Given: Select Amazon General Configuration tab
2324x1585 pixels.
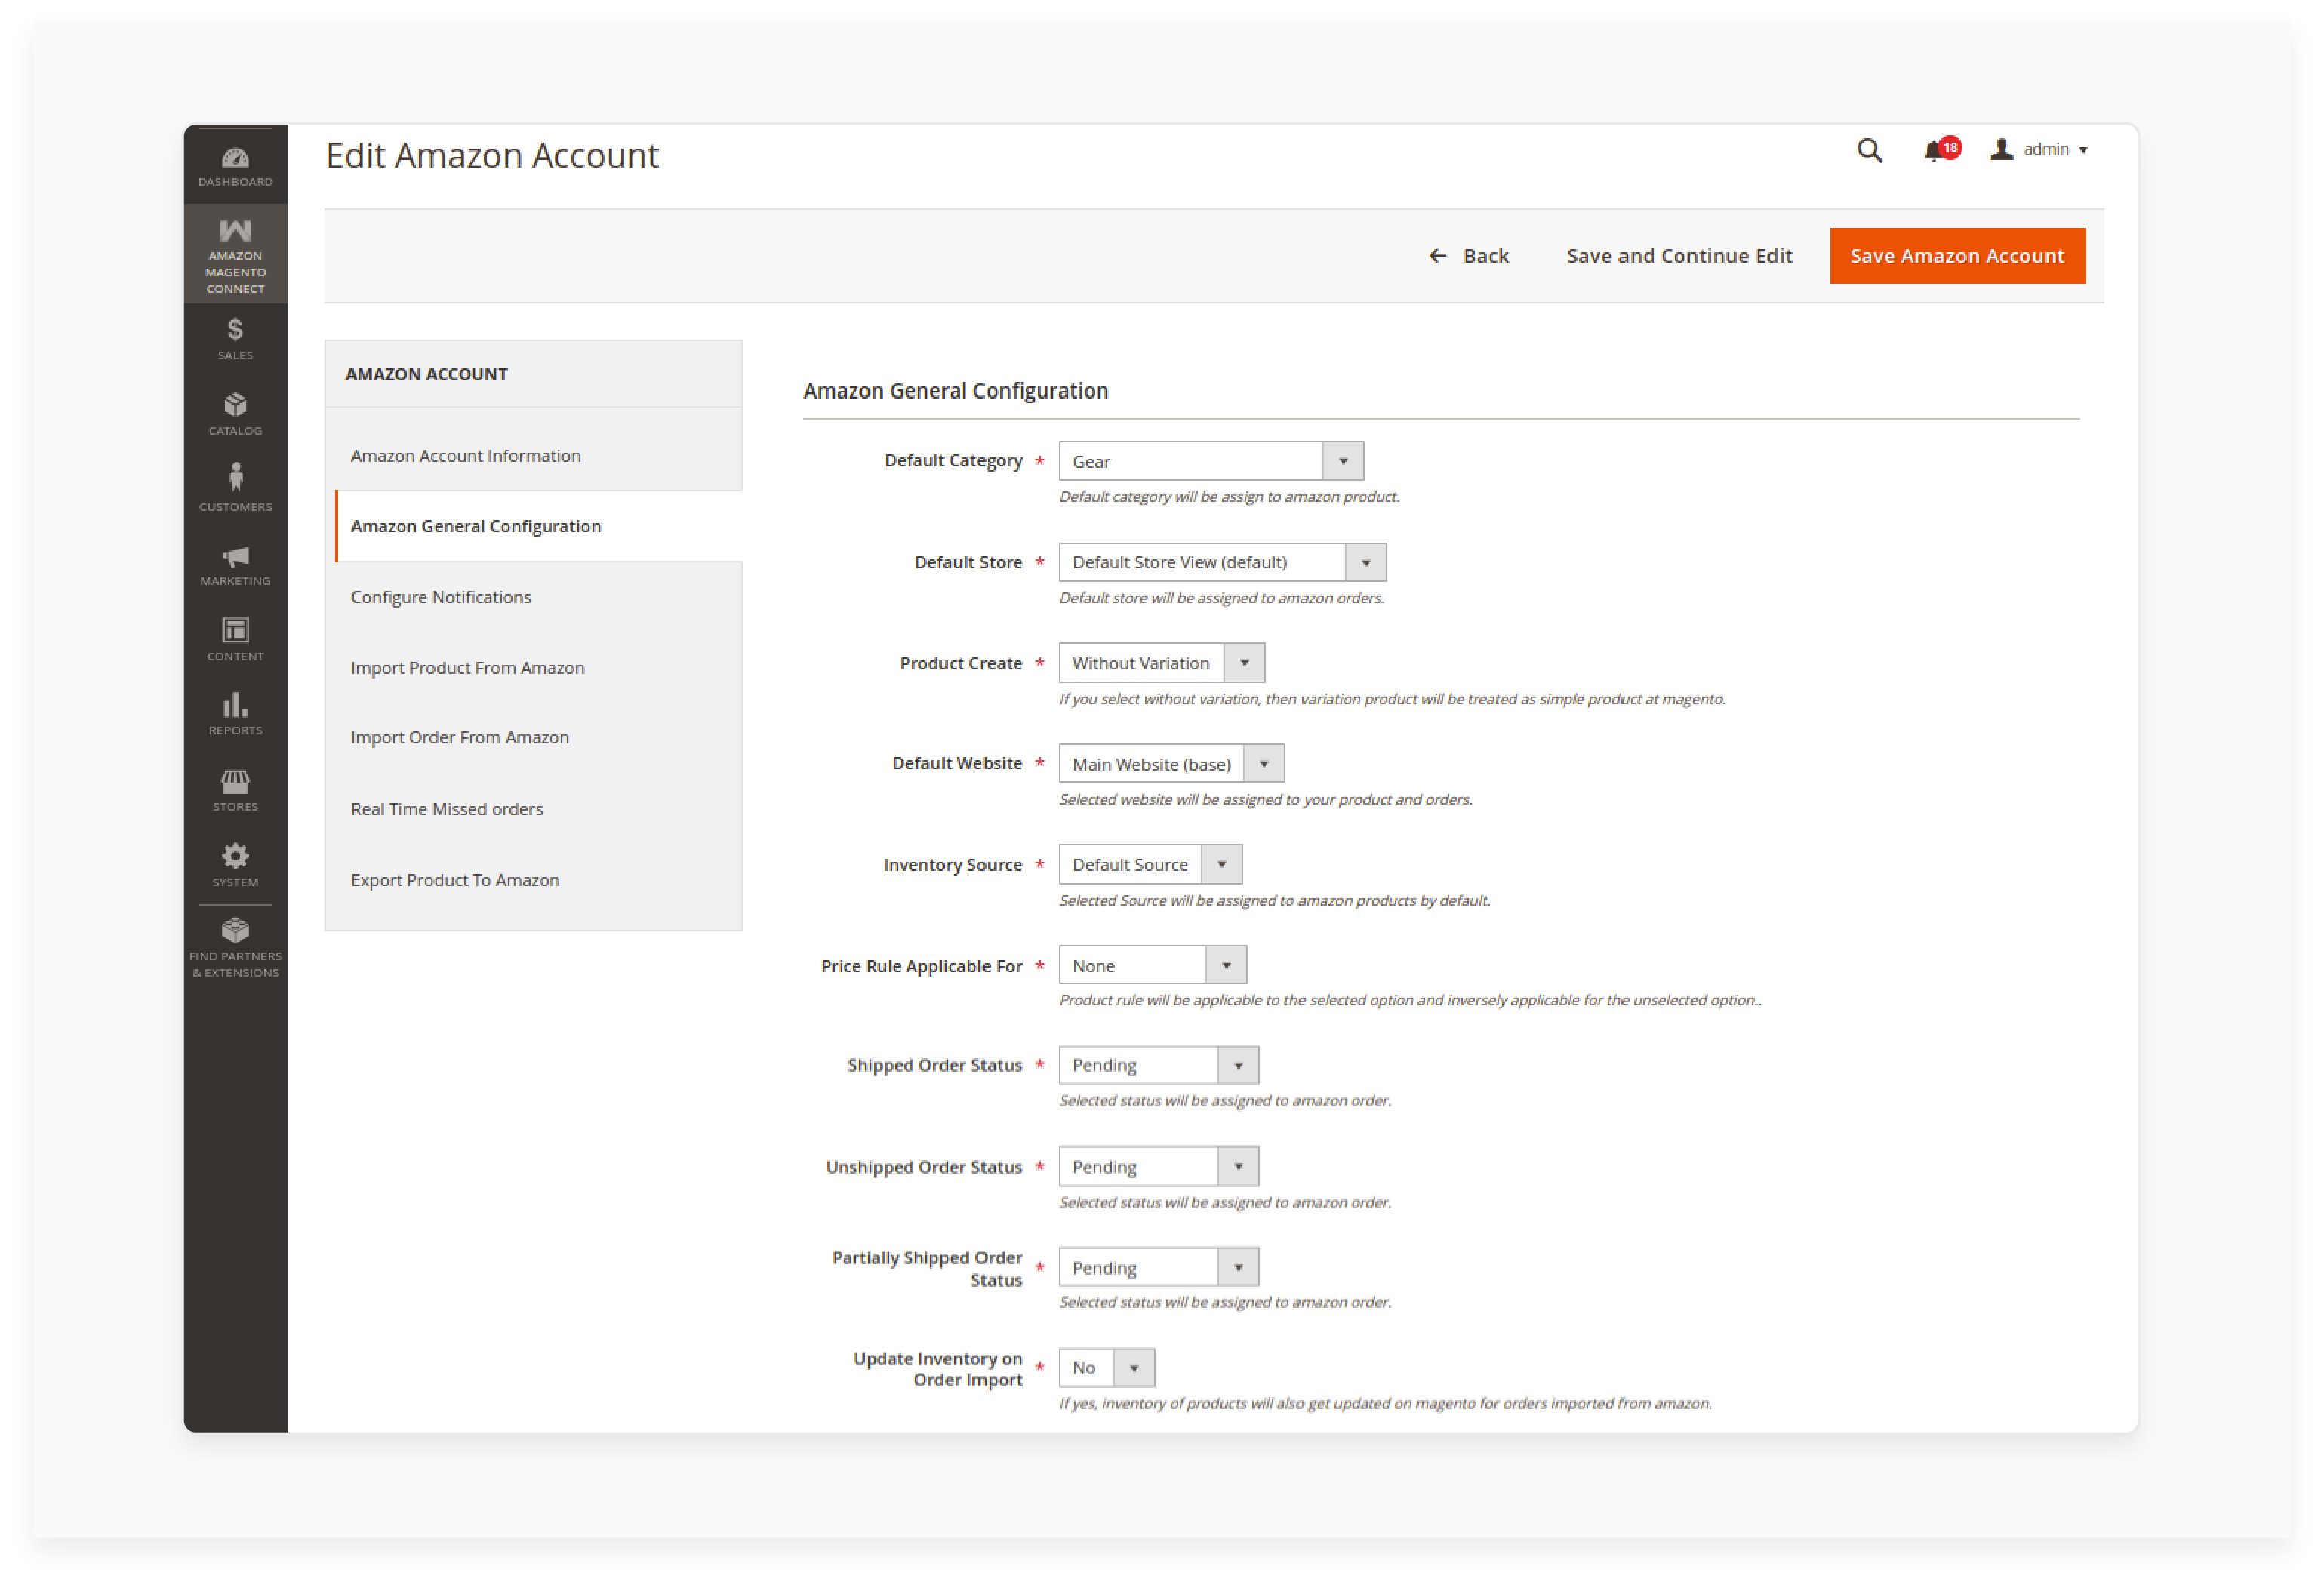Looking at the screenshot, I should click(538, 526).
